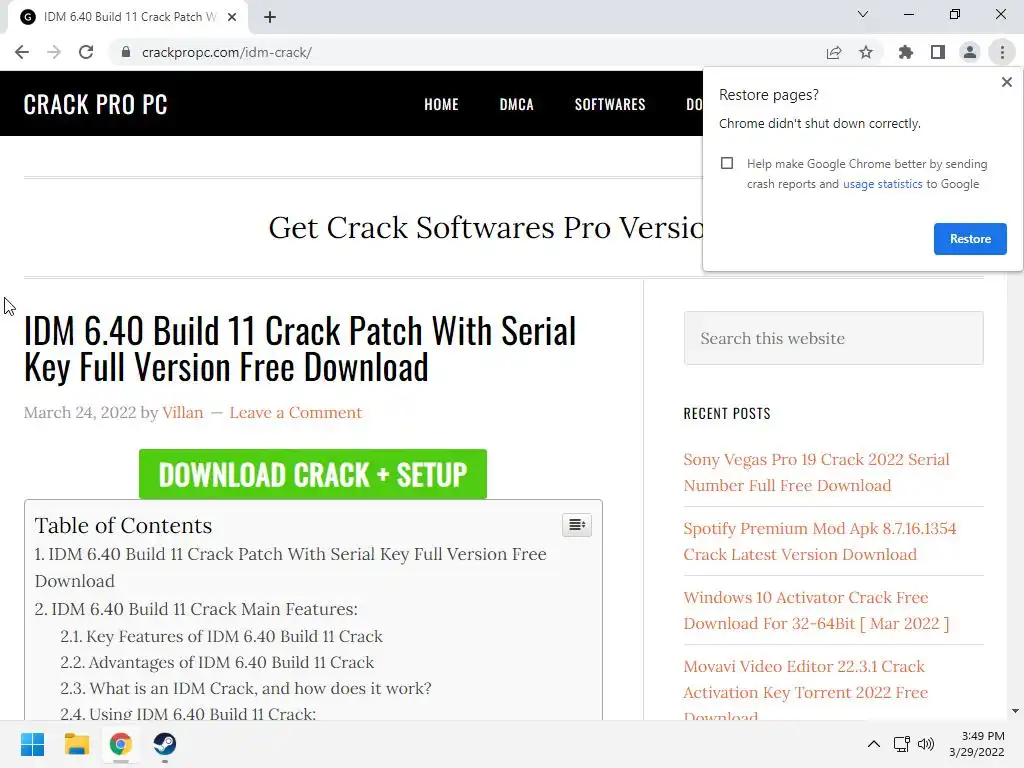Open the clock showing 3:49 PM

click(977, 744)
